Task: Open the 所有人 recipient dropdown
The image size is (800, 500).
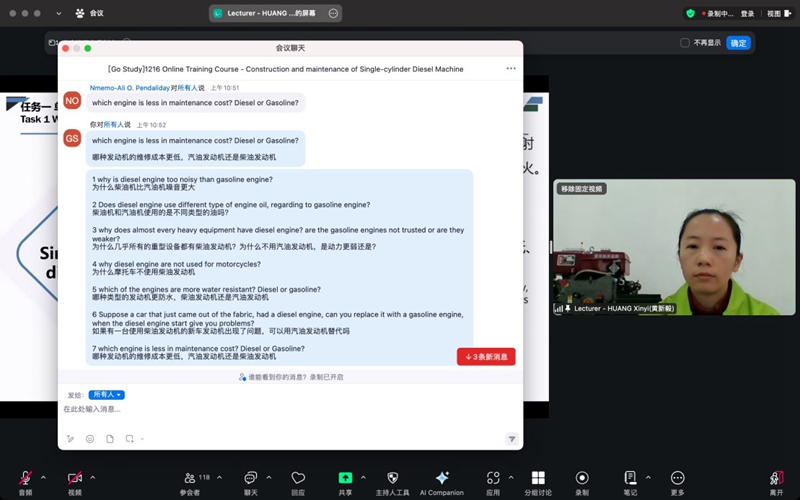Action: coord(106,395)
